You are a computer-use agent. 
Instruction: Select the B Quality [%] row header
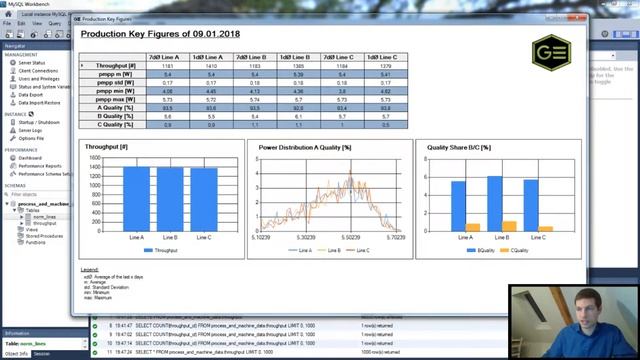point(114,116)
